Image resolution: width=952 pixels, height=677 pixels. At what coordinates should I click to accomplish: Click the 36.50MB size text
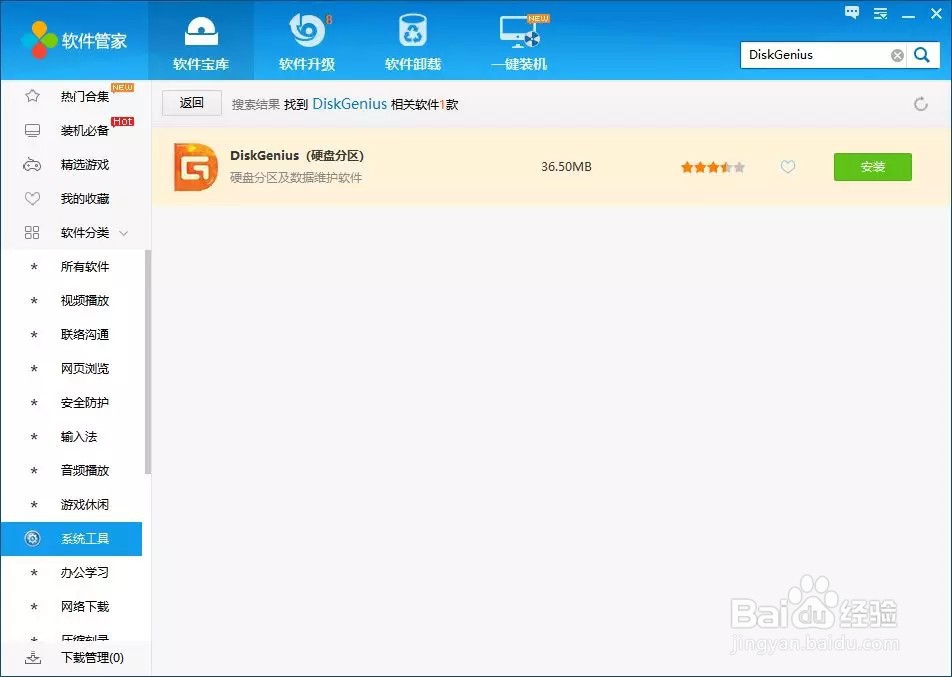(566, 166)
